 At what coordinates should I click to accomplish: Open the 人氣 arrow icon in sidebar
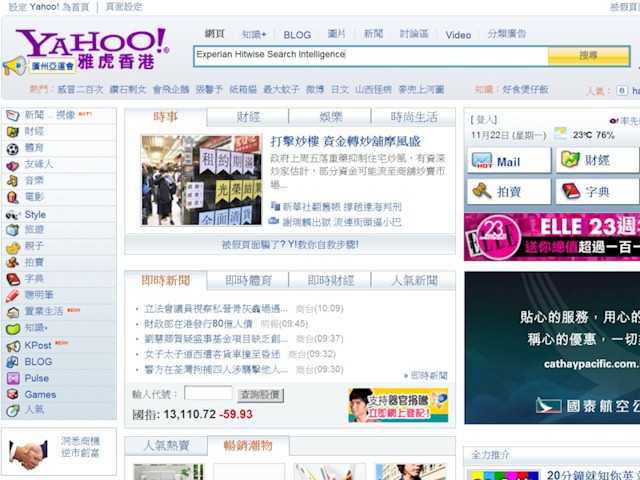(x=13, y=410)
